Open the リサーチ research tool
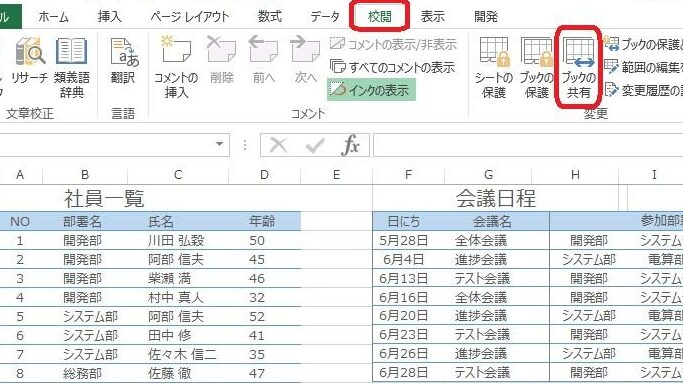This screenshot has width=683, height=384. pyautogui.click(x=30, y=61)
